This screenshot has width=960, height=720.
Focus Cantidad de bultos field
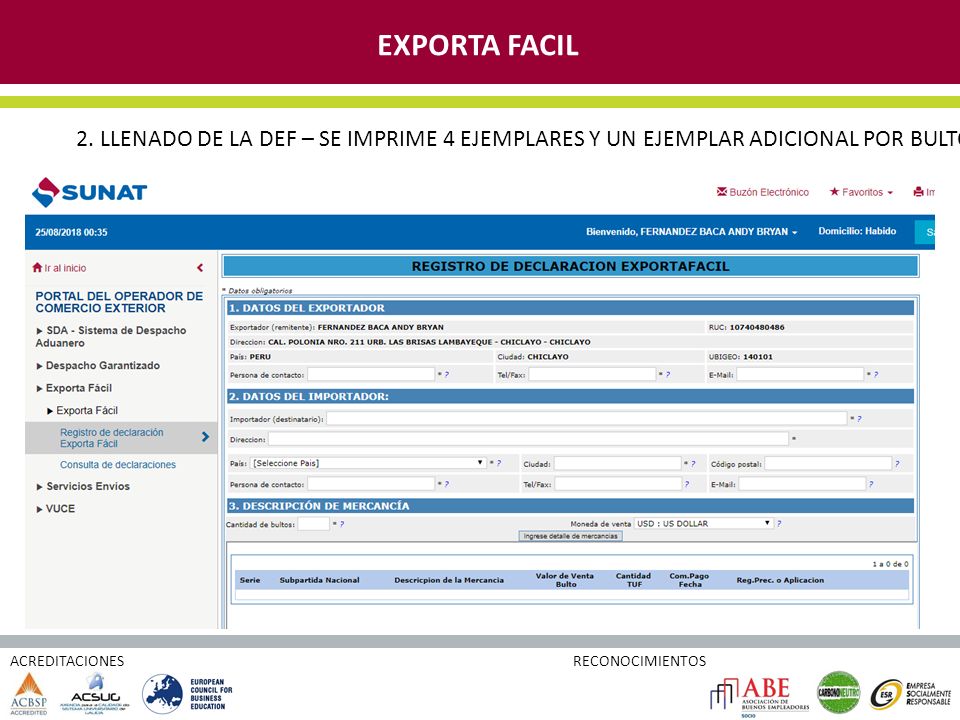point(313,523)
